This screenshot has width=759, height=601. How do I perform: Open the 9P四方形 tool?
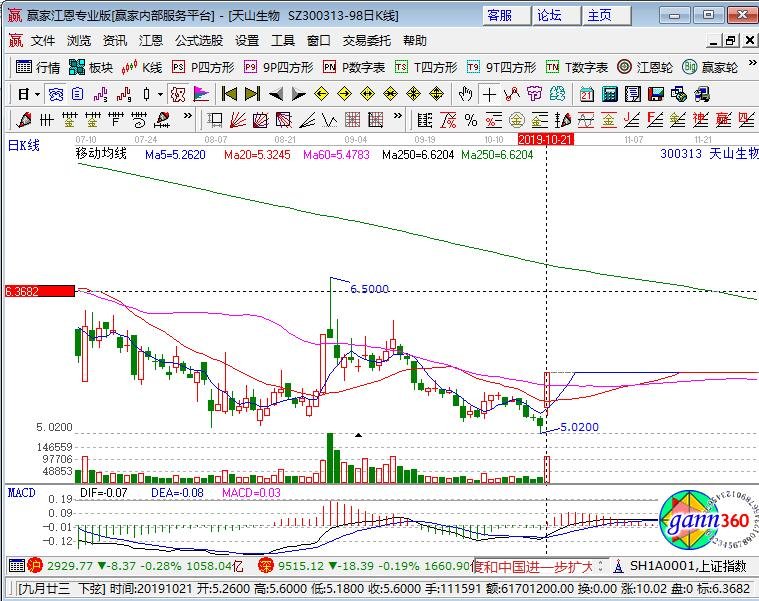click(x=279, y=67)
